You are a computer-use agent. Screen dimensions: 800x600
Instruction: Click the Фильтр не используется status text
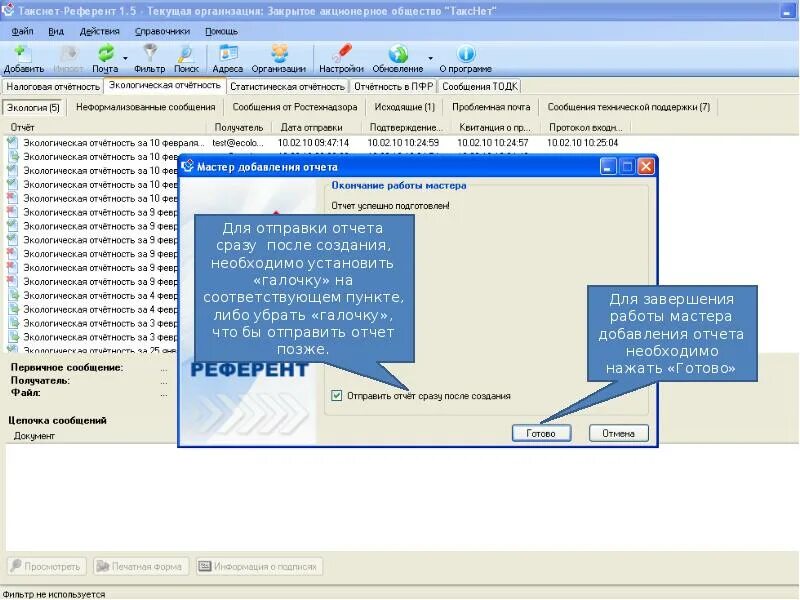(x=54, y=594)
